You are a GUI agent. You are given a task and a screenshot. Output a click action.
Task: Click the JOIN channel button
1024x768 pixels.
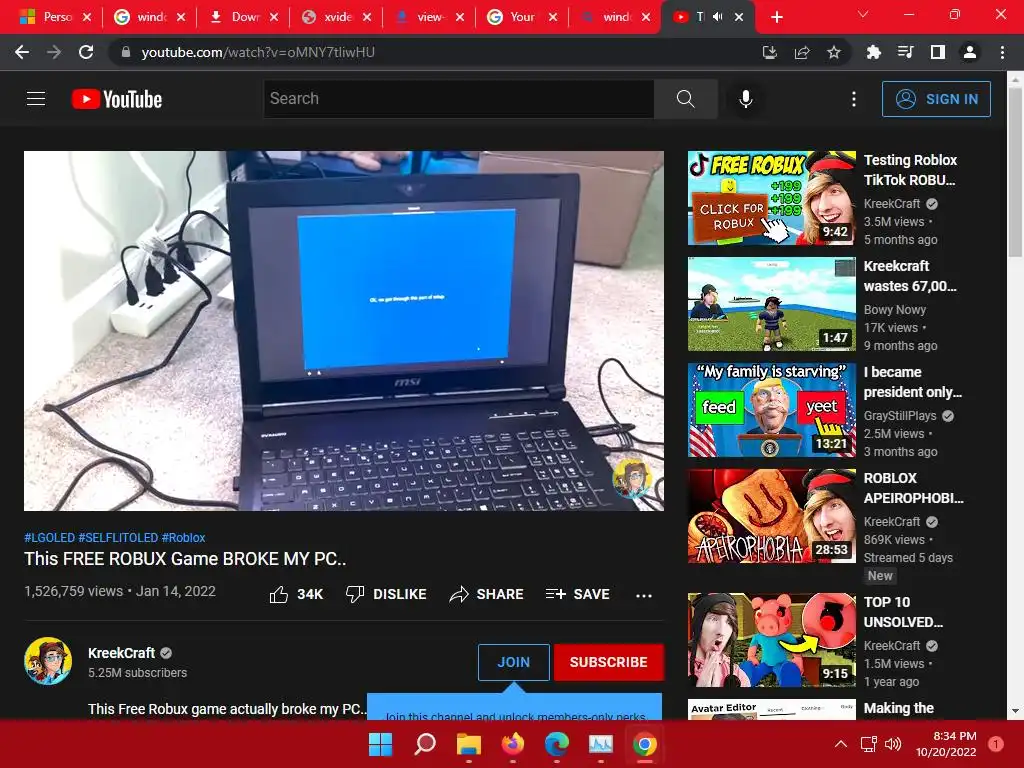click(513, 662)
